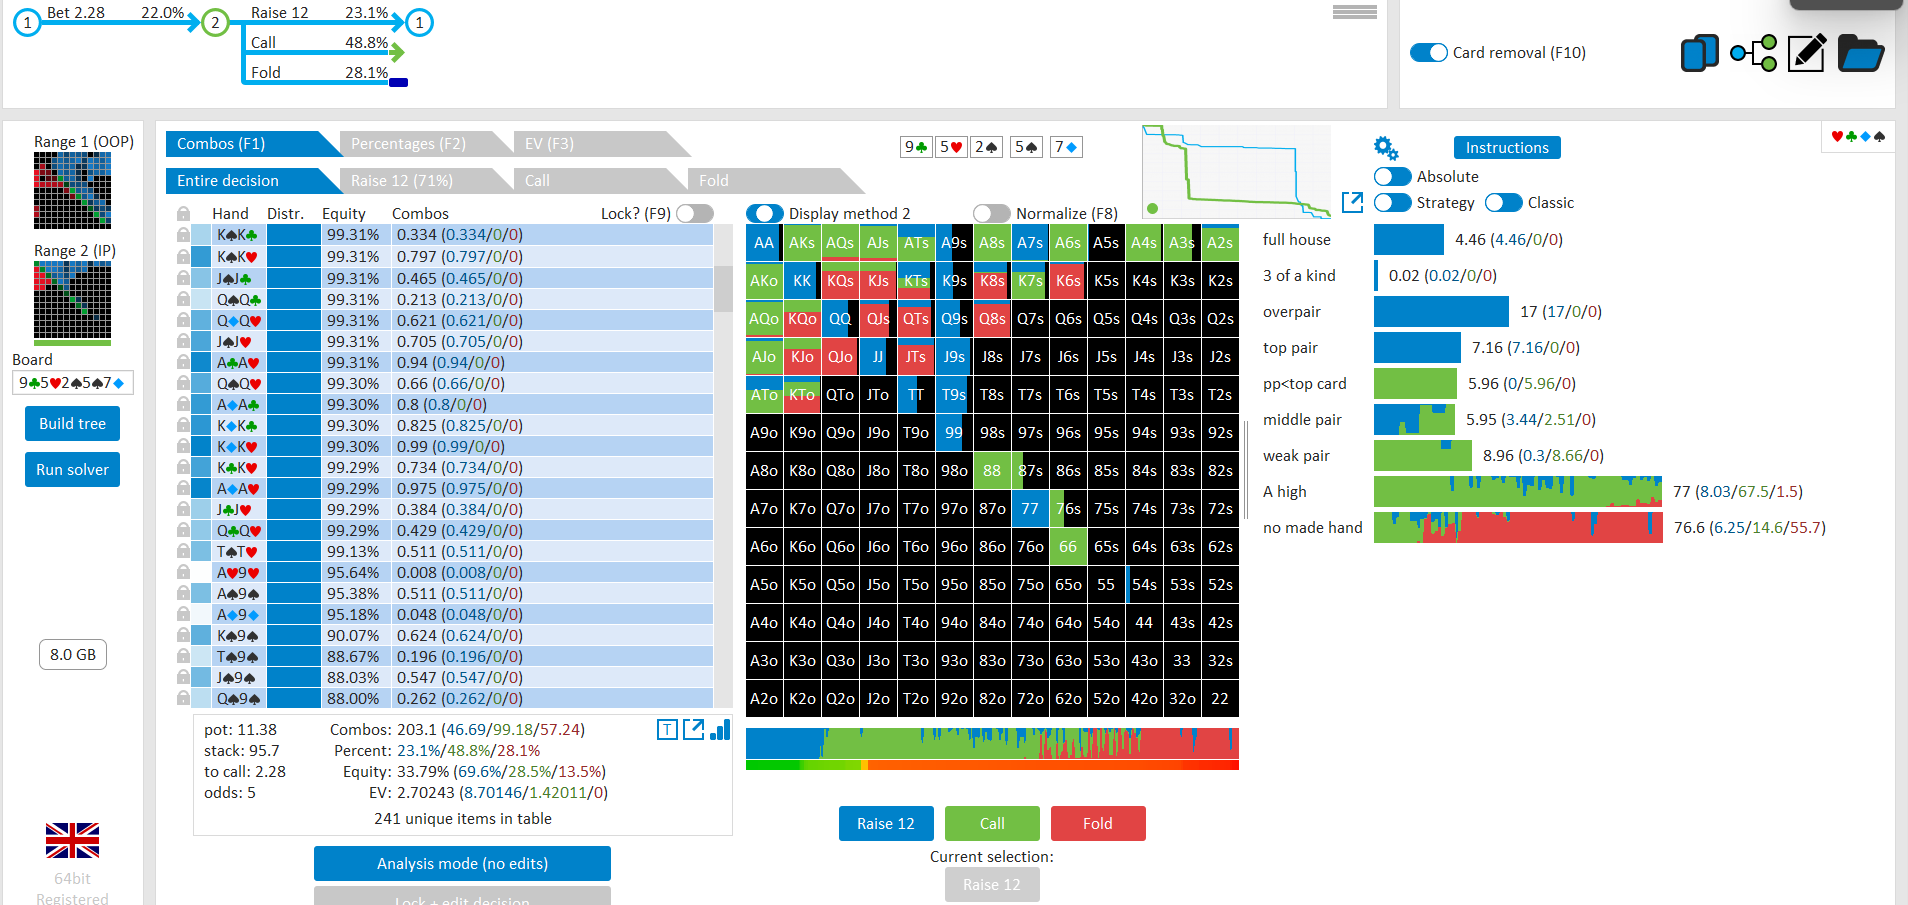Click the no made hand bar
This screenshot has height=905, width=1908.
(x=1518, y=528)
